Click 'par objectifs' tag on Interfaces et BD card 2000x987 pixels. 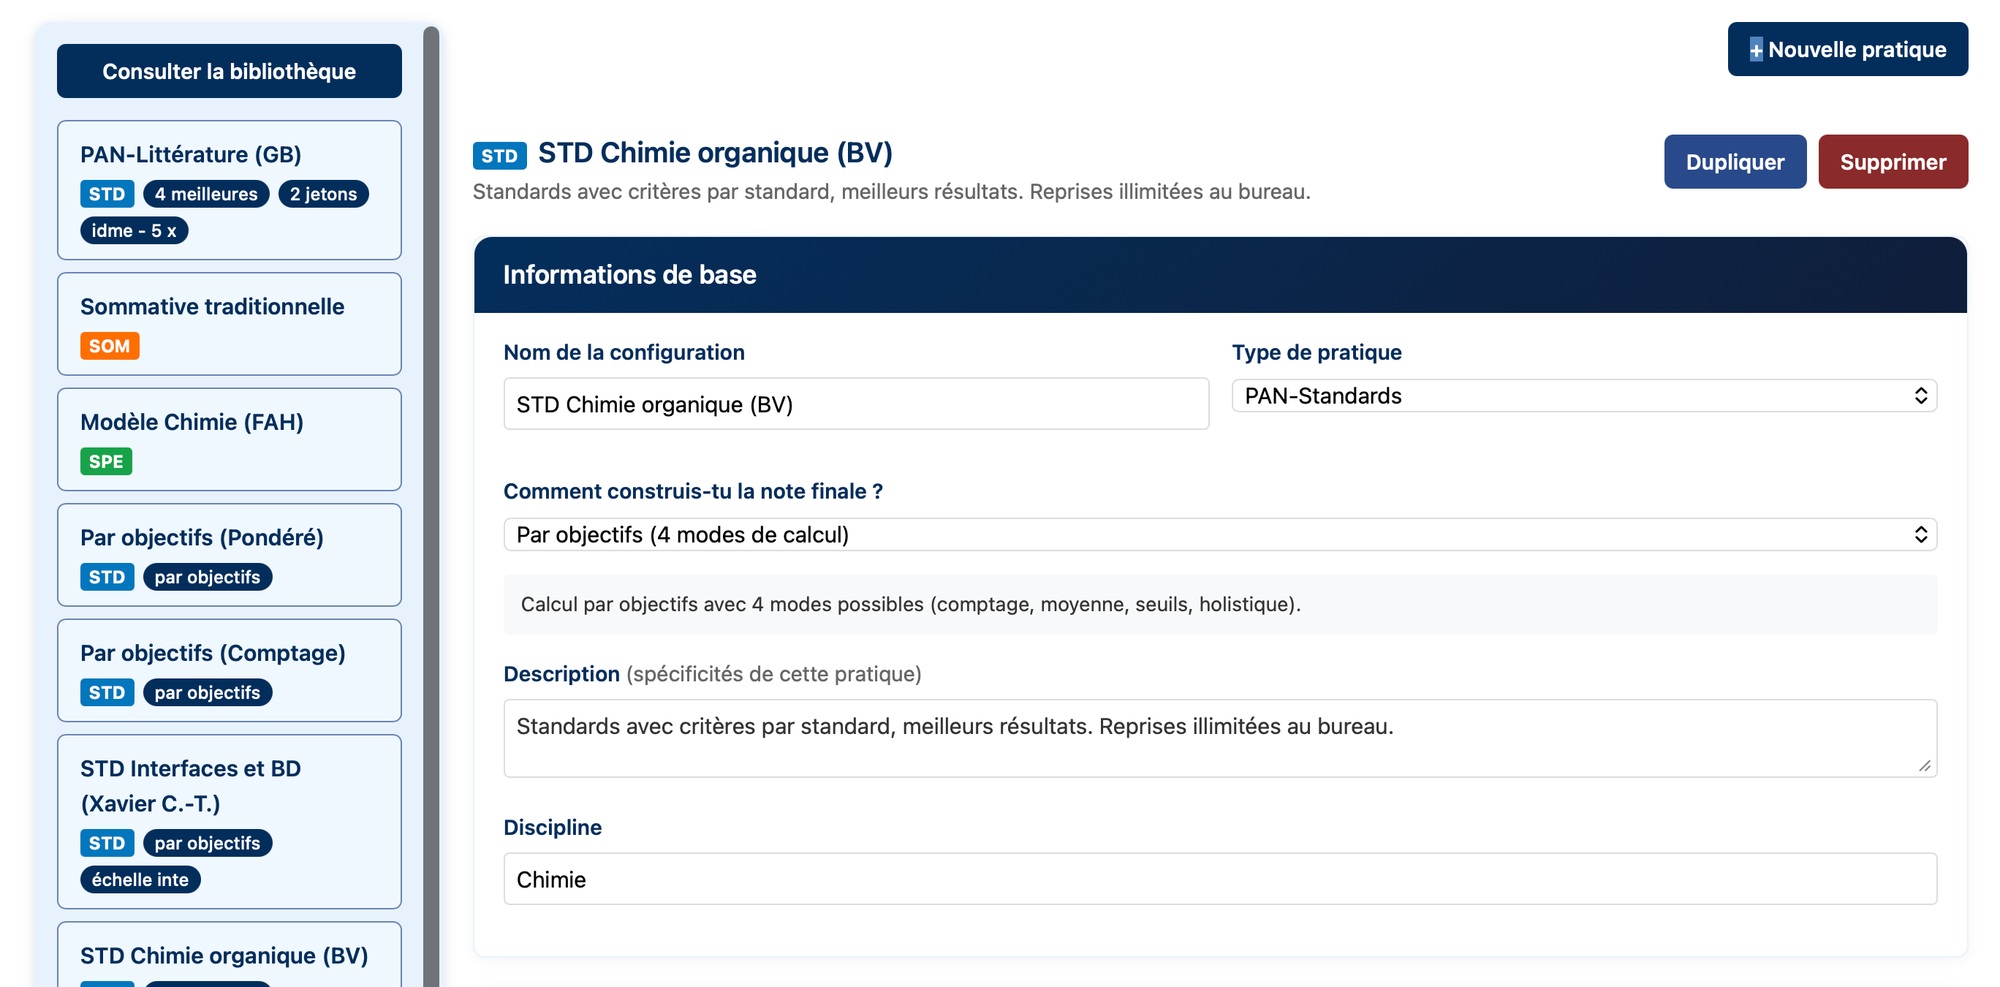coord(207,843)
